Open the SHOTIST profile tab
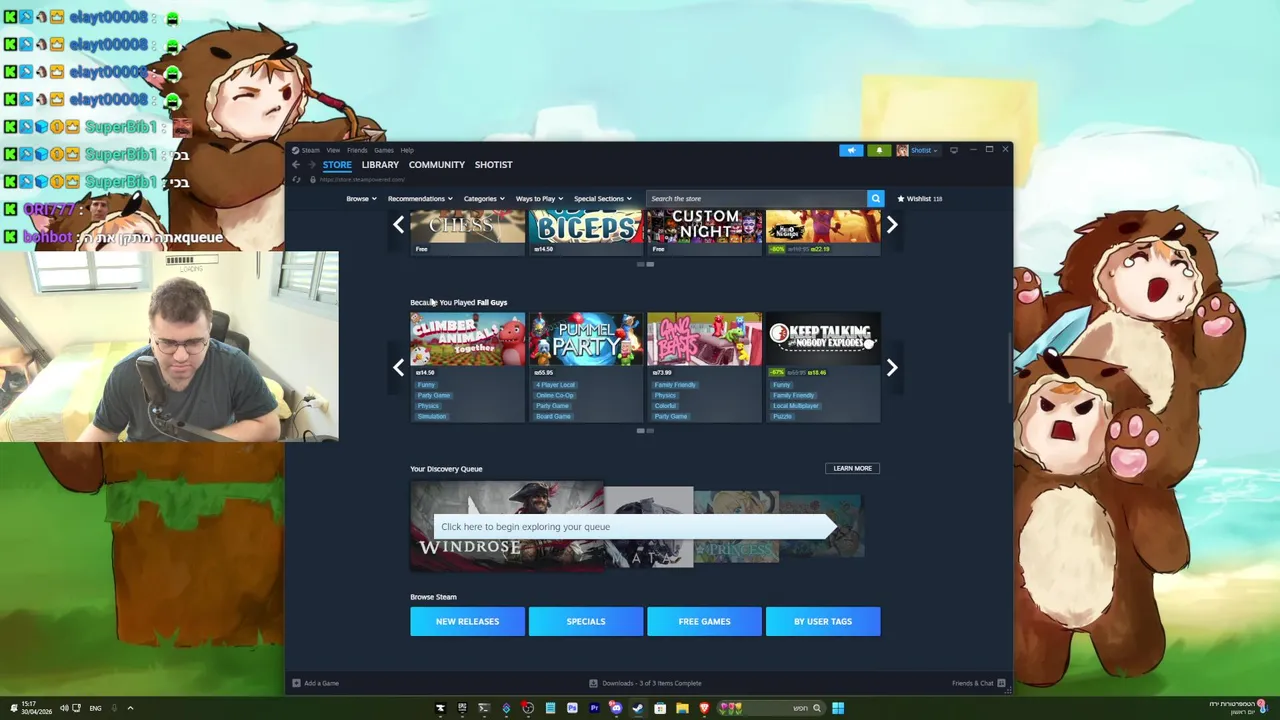 [x=494, y=165]
